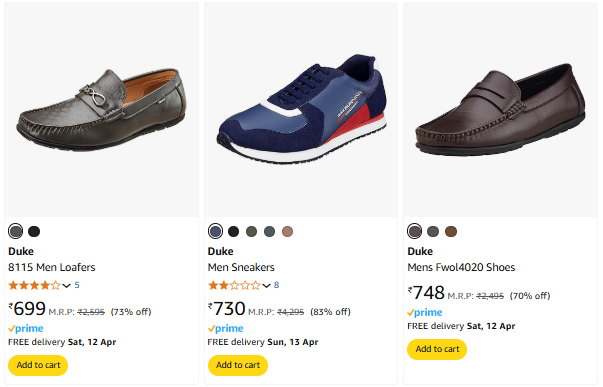Open the blue sneaker product image

(x=301, y=110)
